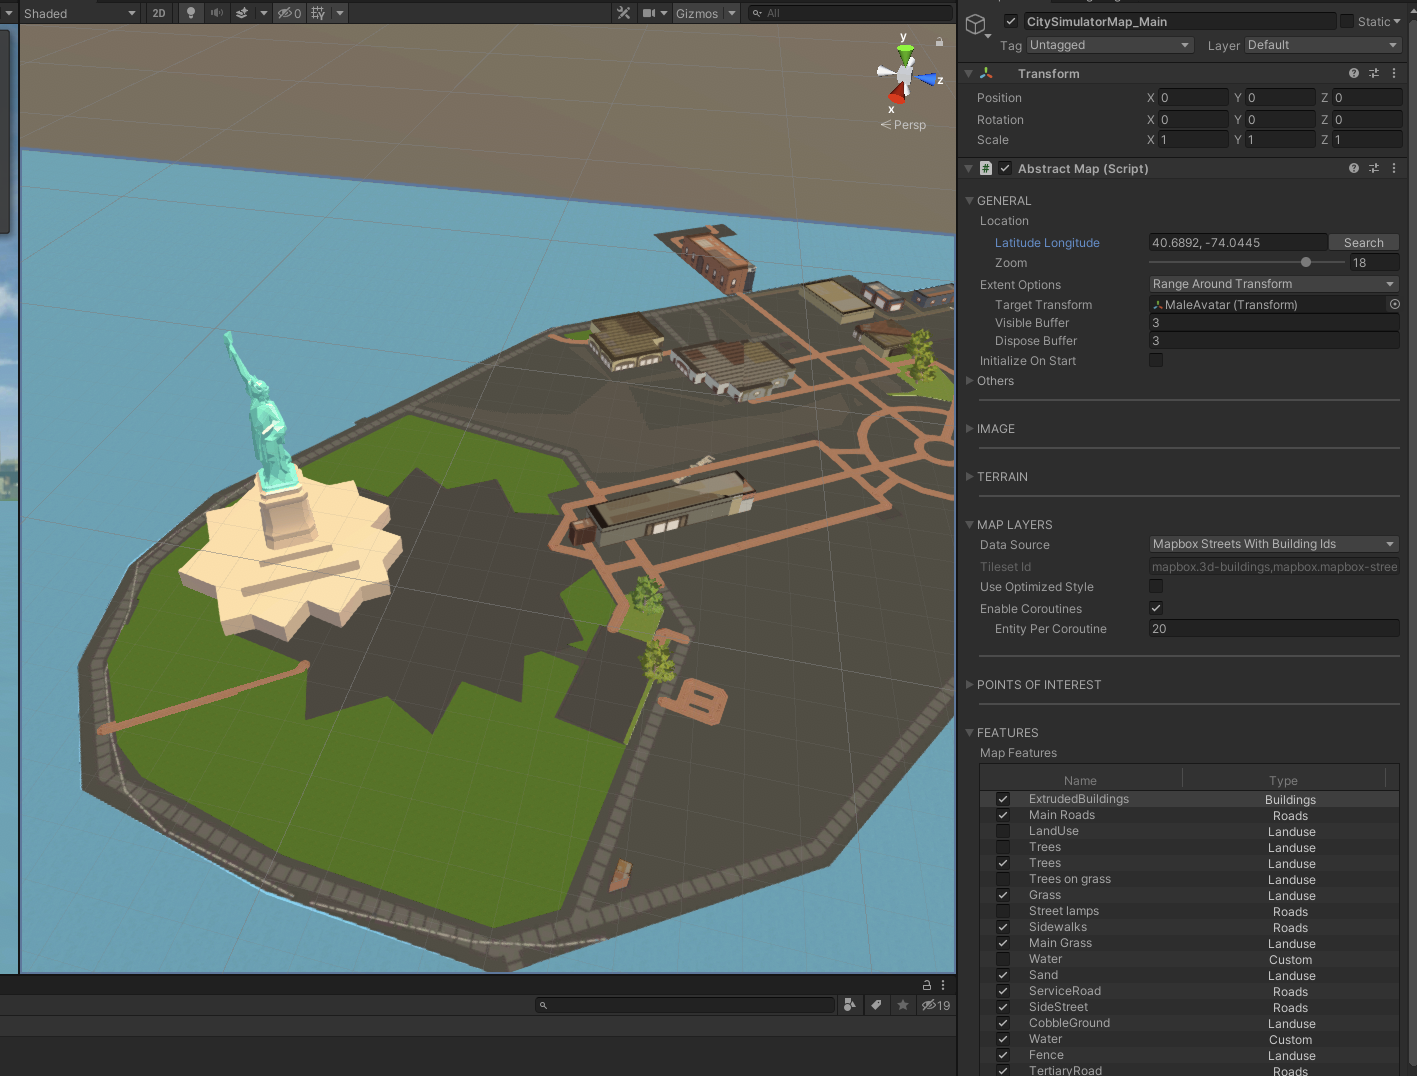Open the Static options dropdown arrow
The height and width of the screenshot is (1076, 1417).
pos(1397,21)
